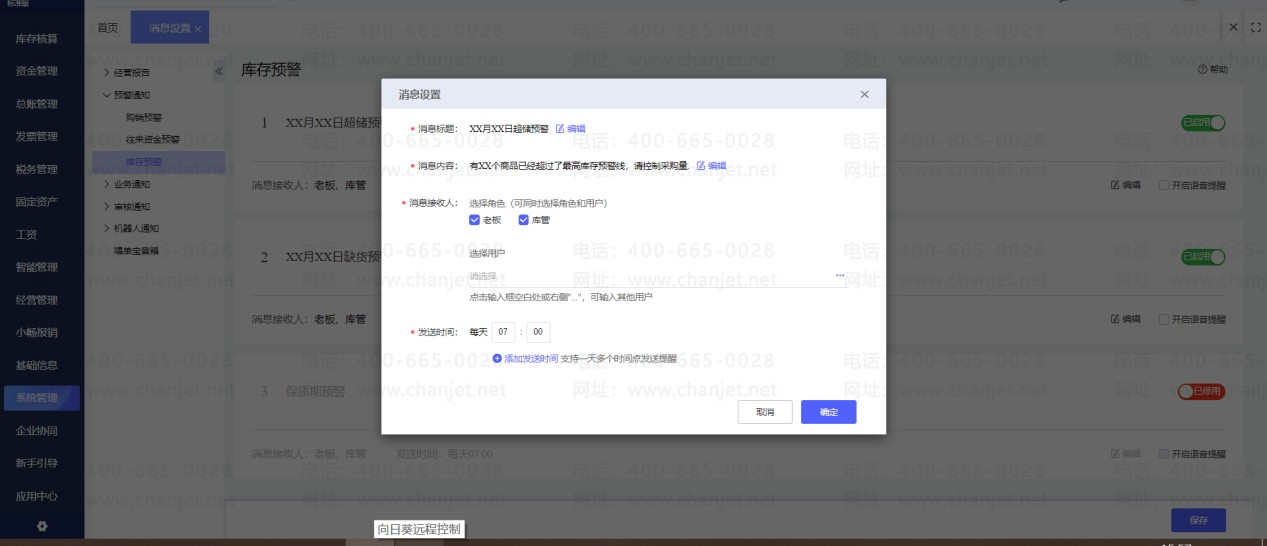The width and height of the screenshot is (1267, 546).
Task: Click the 取消 button in dialog
Action: pyautogui.click(x=765, y=412)
